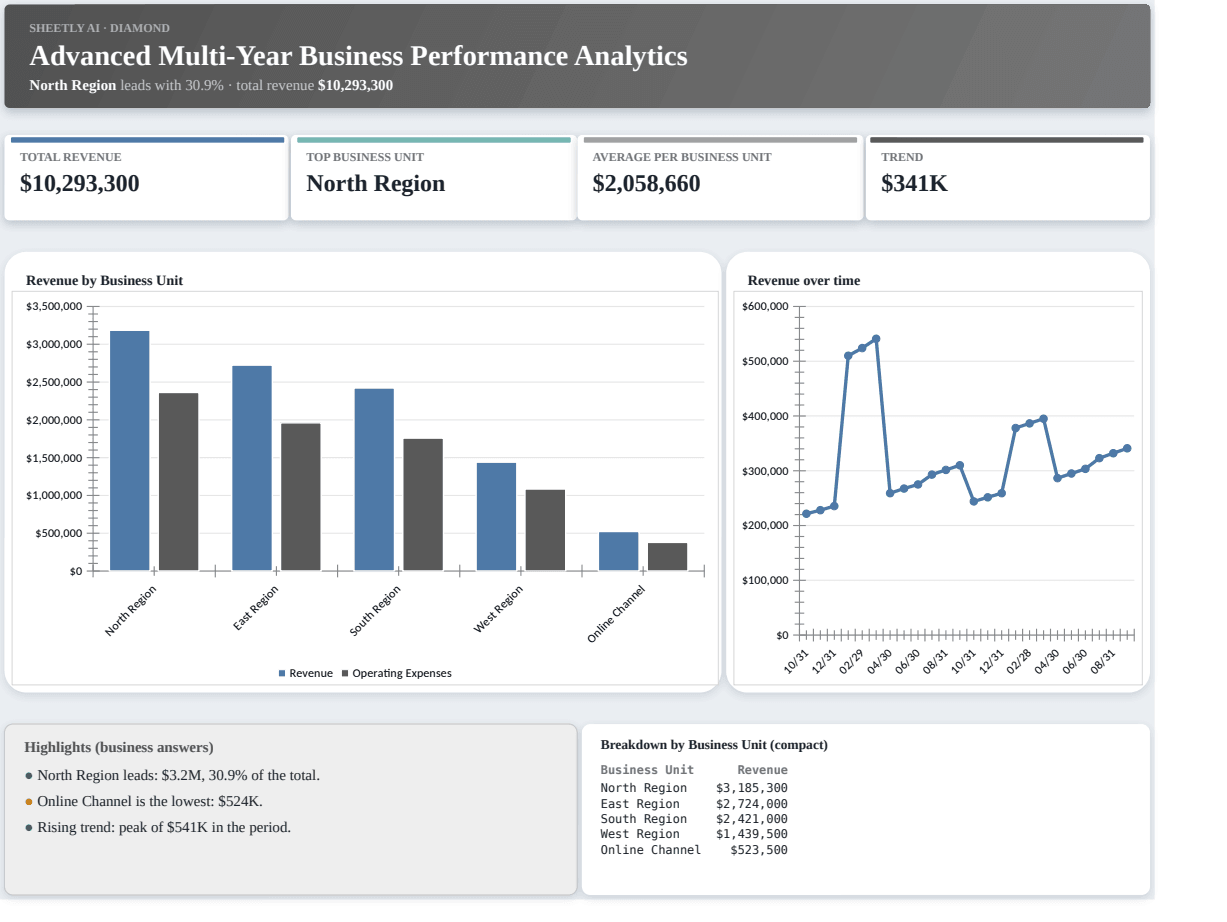Click the Online Channel revenue bar
Image resolution: width=1227 pixels, height=922 pixels.
[618, 551]
